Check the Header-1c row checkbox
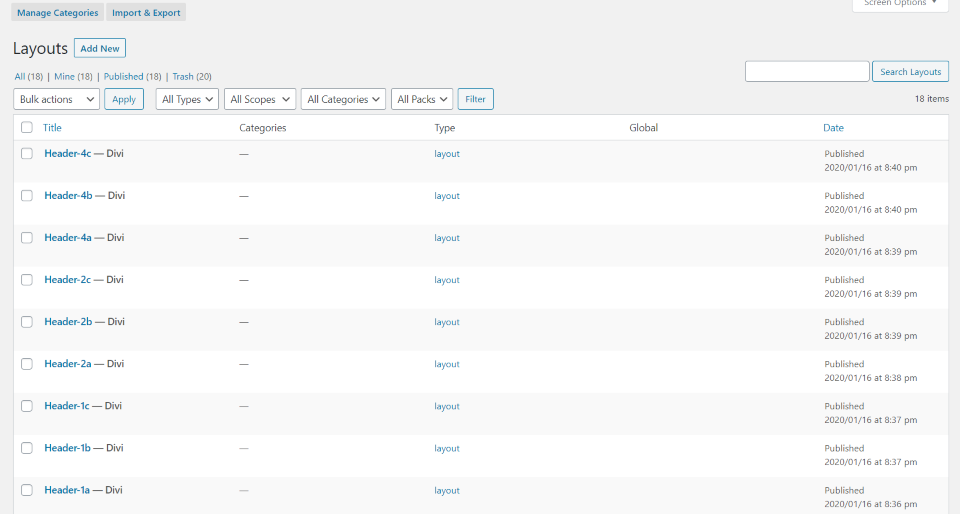960x514 pixels. click(x=27, y=406)
